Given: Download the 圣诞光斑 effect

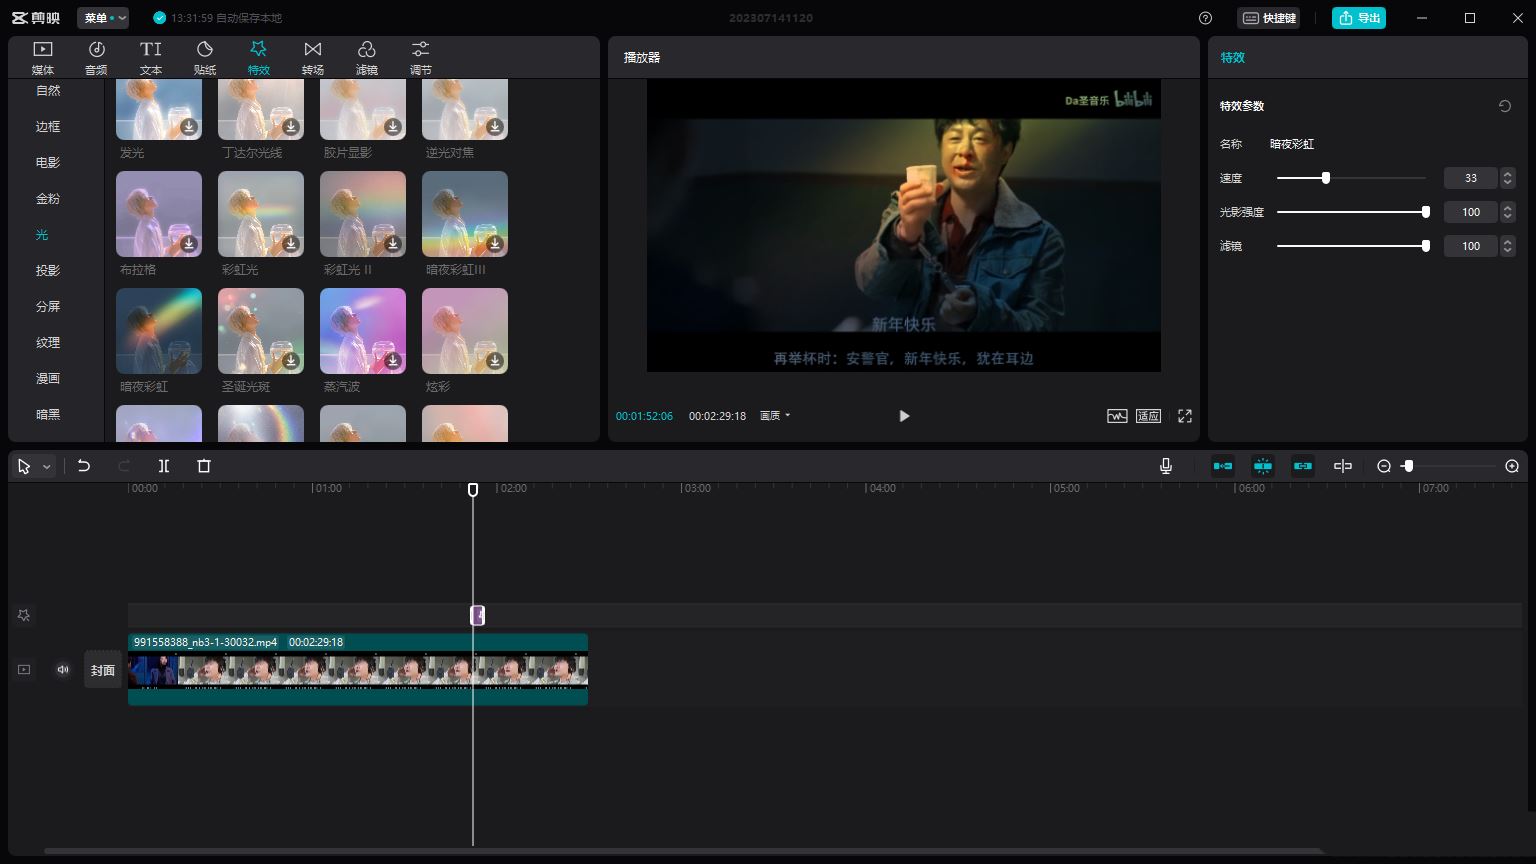Looking at the screenshot, I should (x=291, y=361).
